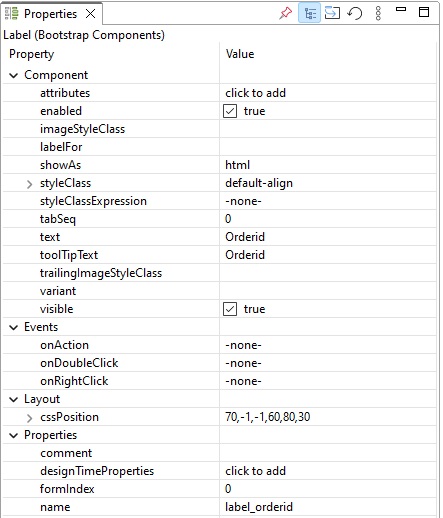The image size is (443, 518).
Task: Click the Show Advanced Properties icon
Action: point(332,13)
